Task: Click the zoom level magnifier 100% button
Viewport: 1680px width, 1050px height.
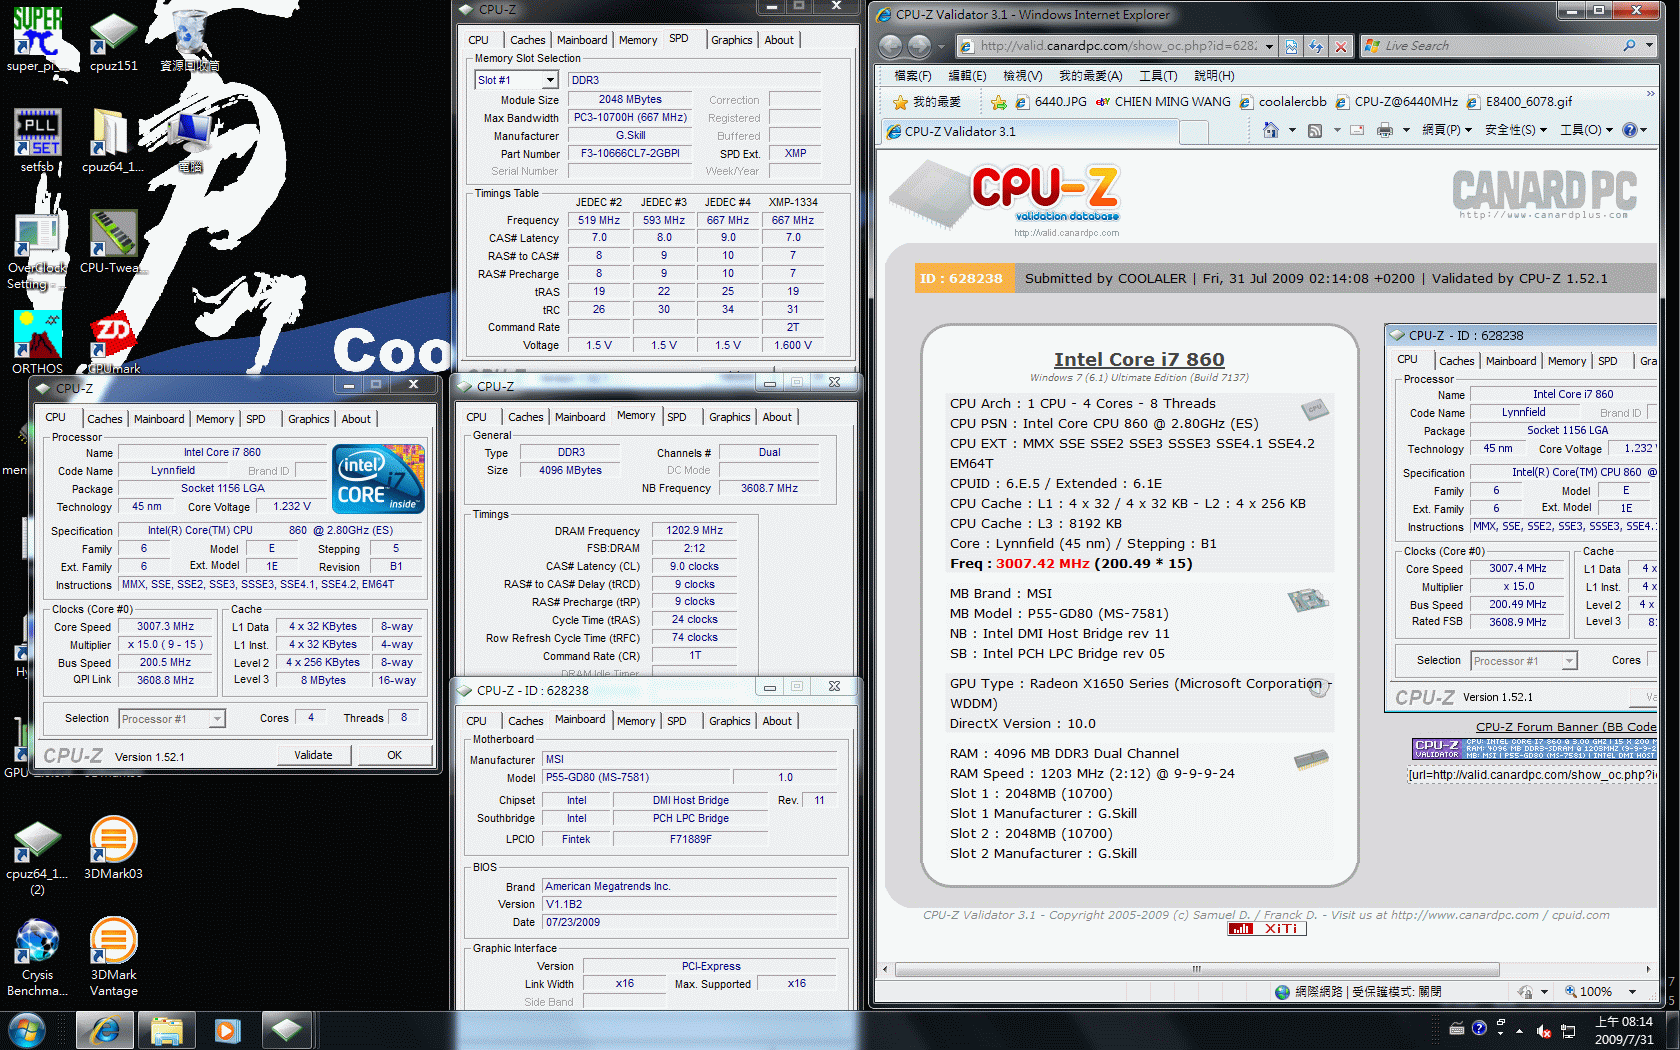Action: pos(1588,992)
